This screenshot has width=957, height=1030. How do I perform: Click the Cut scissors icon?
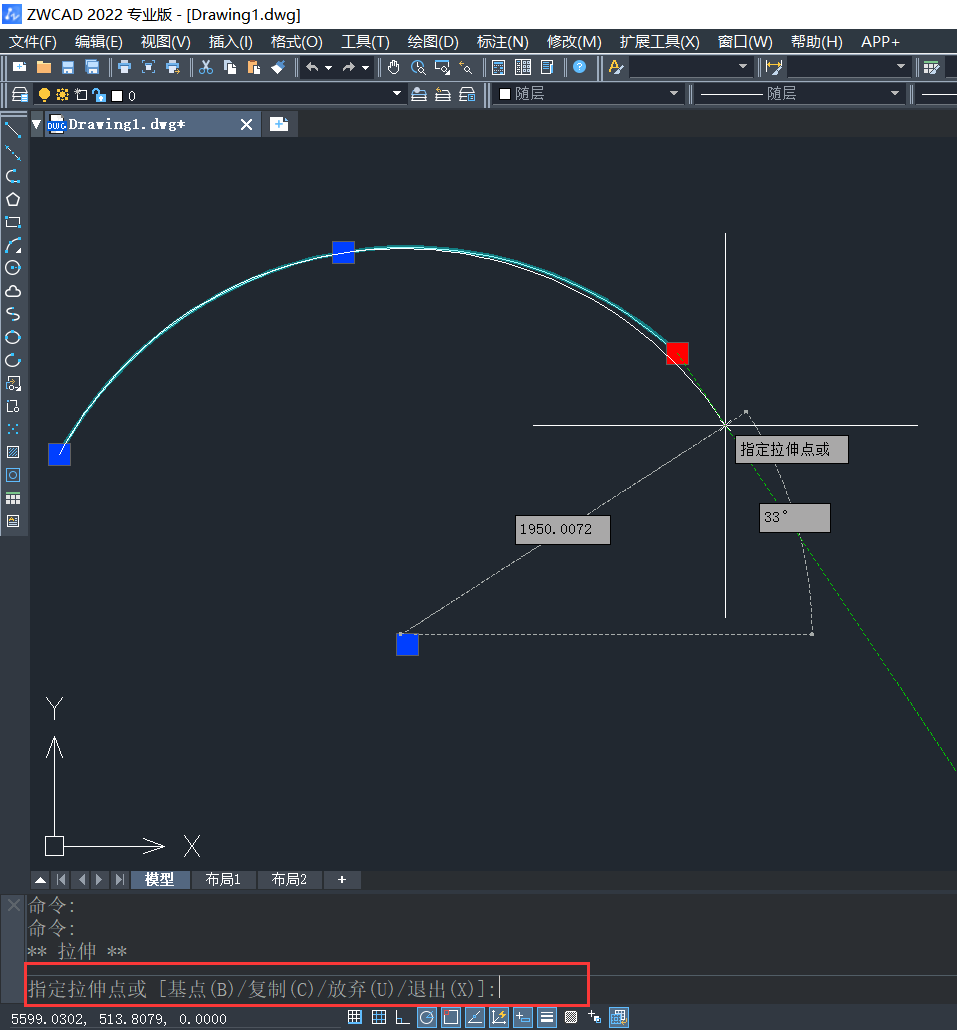206,67
